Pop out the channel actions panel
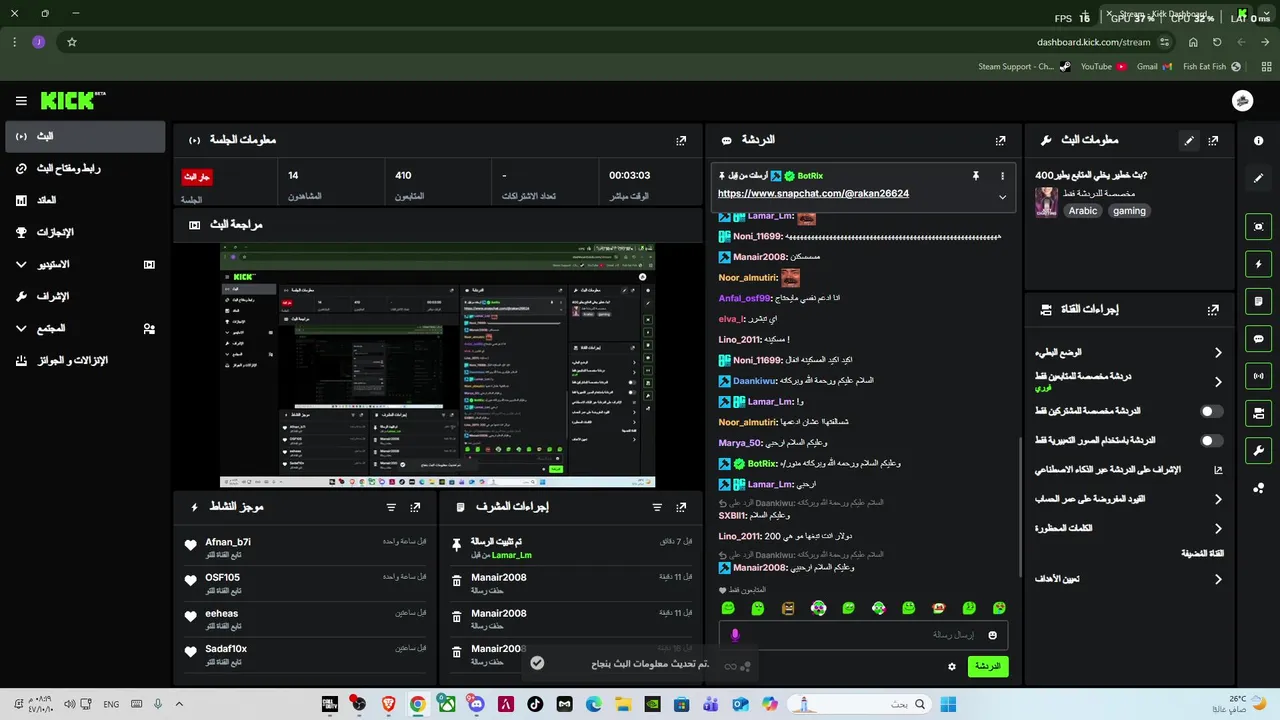This screenshot has width=1280, height=720. [x=1213, y=310]
